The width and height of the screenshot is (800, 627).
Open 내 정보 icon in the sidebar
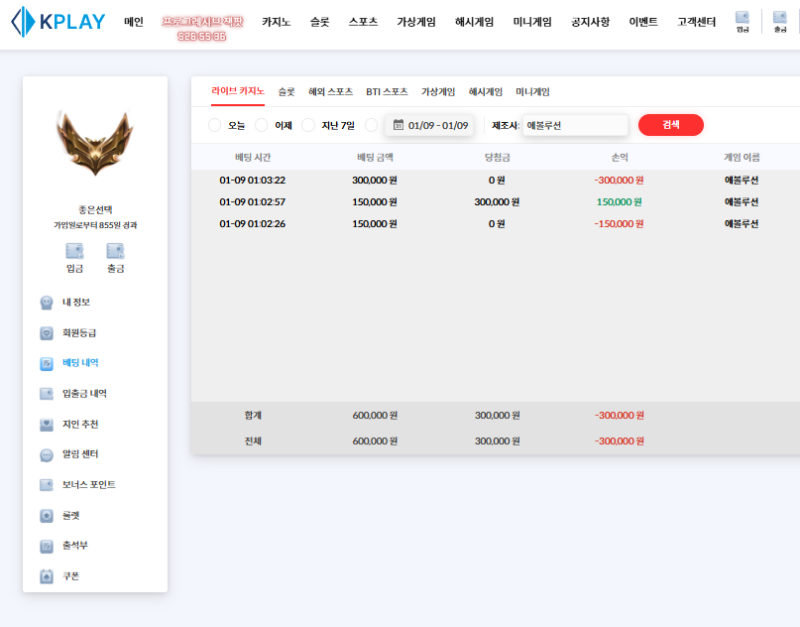(x=46, y=302)
